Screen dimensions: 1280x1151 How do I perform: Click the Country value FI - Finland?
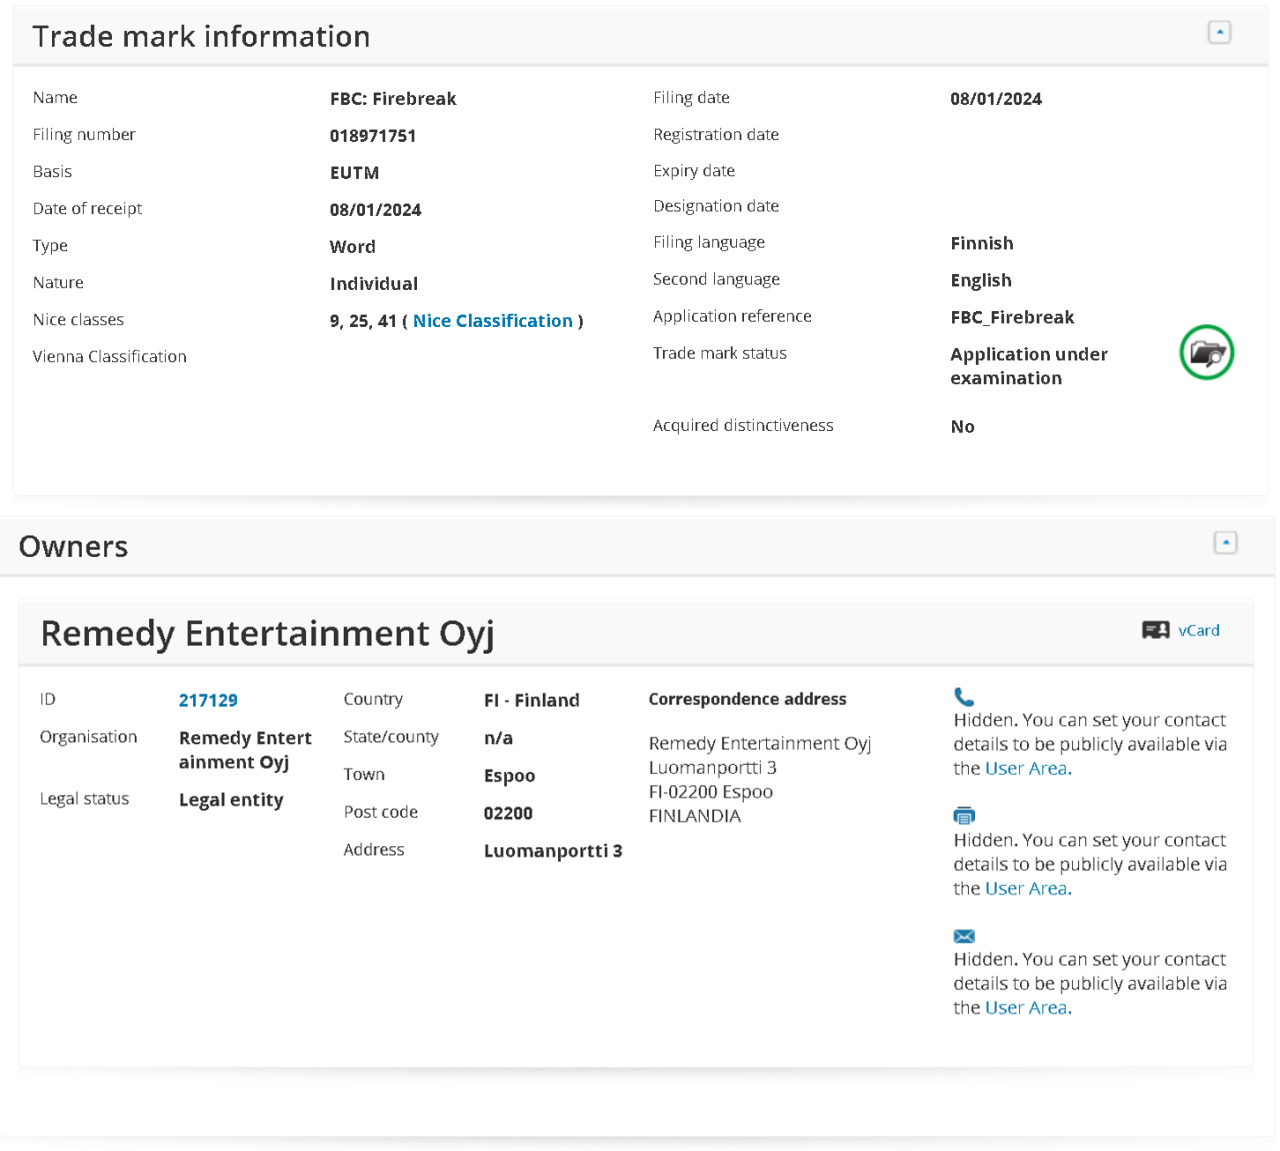pos(532,701)
